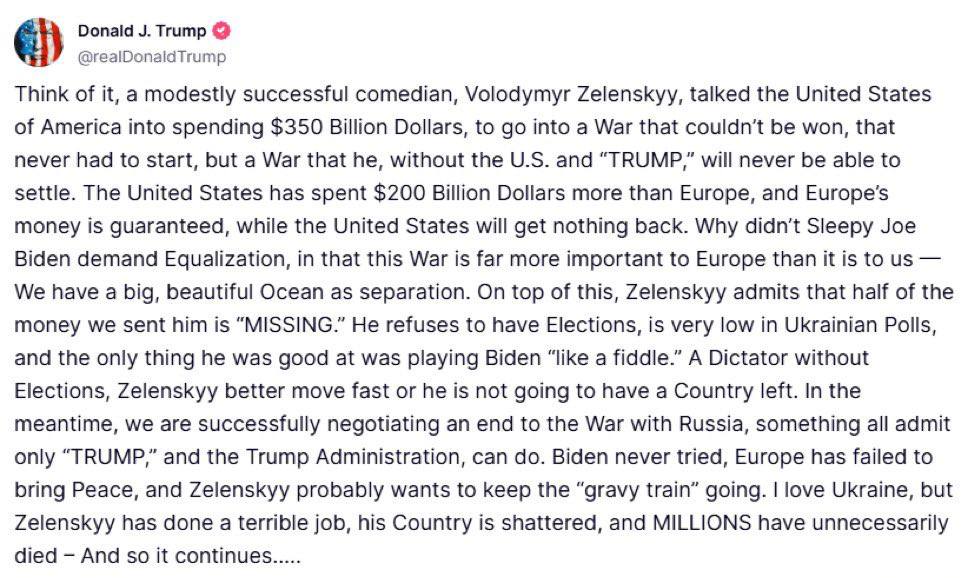Click the flag-themed profile avatar
This screenshot has width=968, height=578.
[x=38, y=42]
